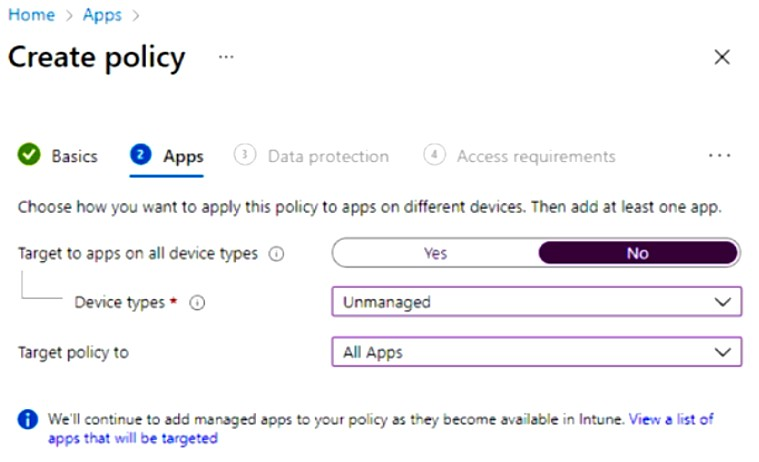Click the step 2 Apps number icon

[141, 155]
